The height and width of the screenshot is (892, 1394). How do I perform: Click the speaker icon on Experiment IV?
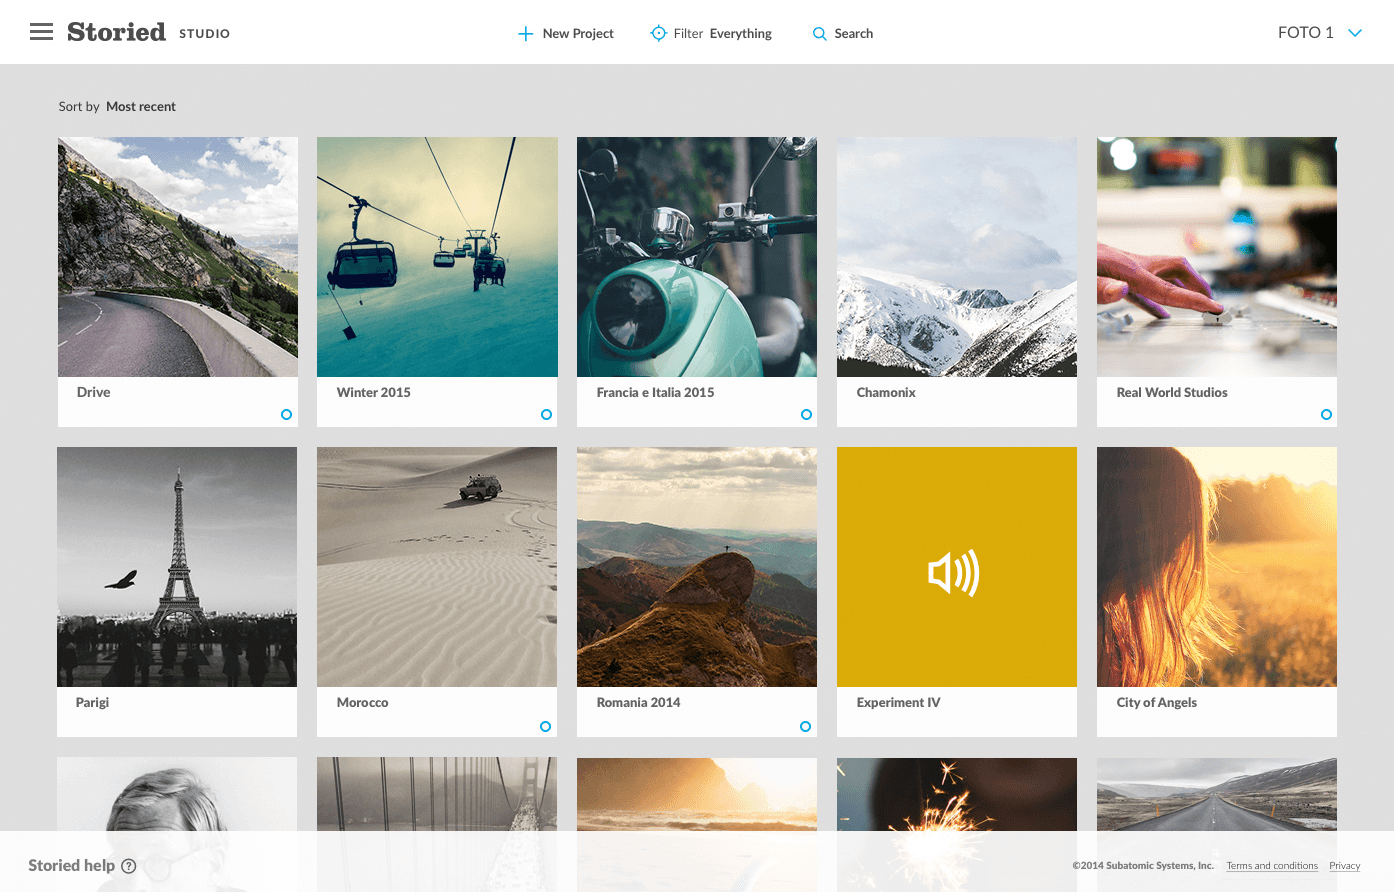point(954,573)
